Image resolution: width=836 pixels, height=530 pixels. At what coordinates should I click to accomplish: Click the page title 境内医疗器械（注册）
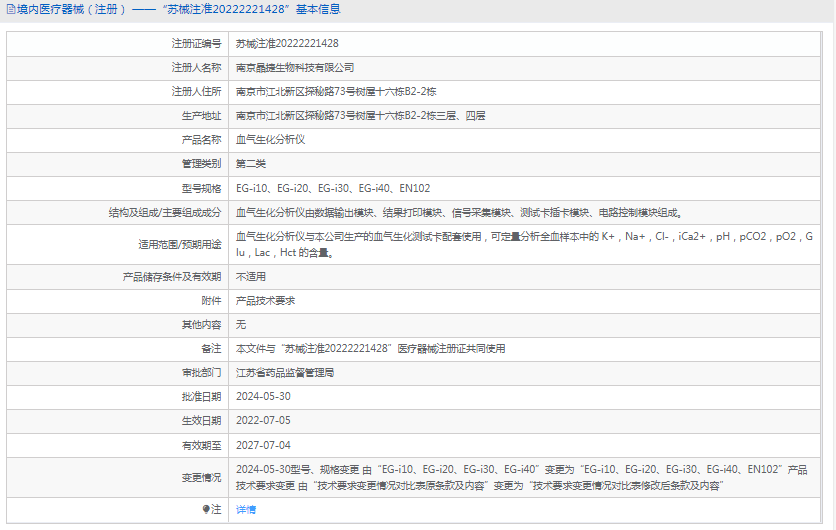72,9
